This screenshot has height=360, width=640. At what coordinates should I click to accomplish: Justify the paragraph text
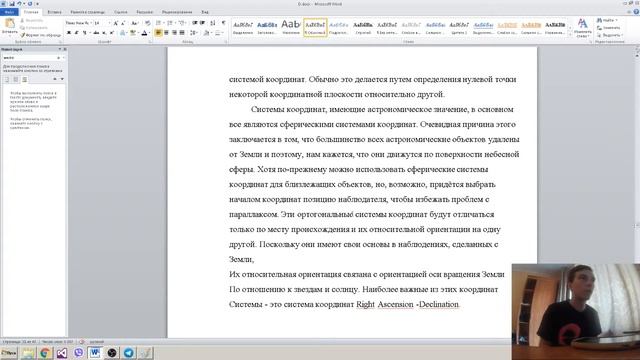tap(182, 33)
